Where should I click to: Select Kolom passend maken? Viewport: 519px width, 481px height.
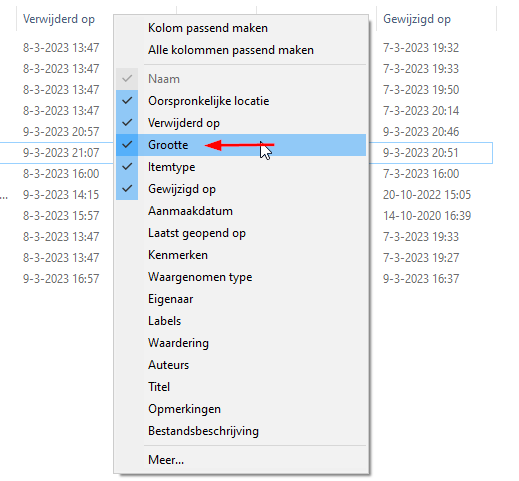pyautogui.click(x=241, y=28)
